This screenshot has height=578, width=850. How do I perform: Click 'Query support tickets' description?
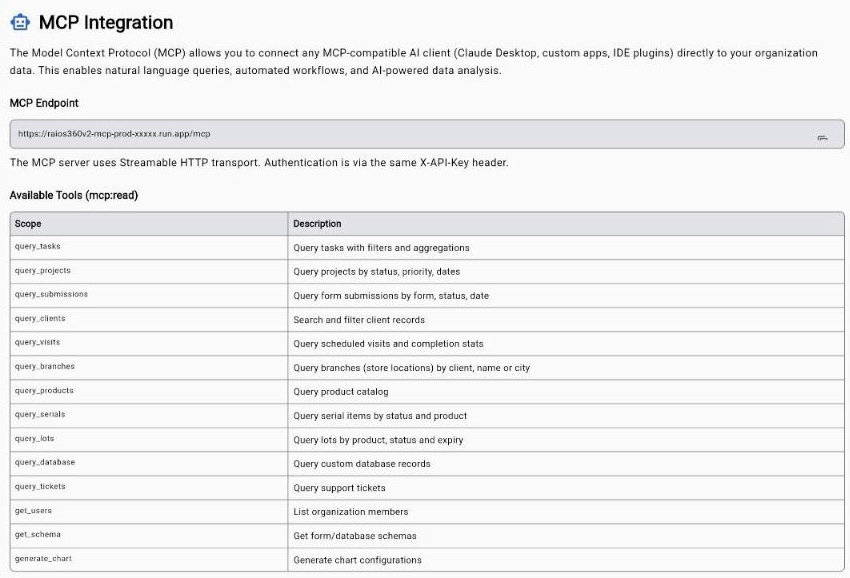pos(339,488)
